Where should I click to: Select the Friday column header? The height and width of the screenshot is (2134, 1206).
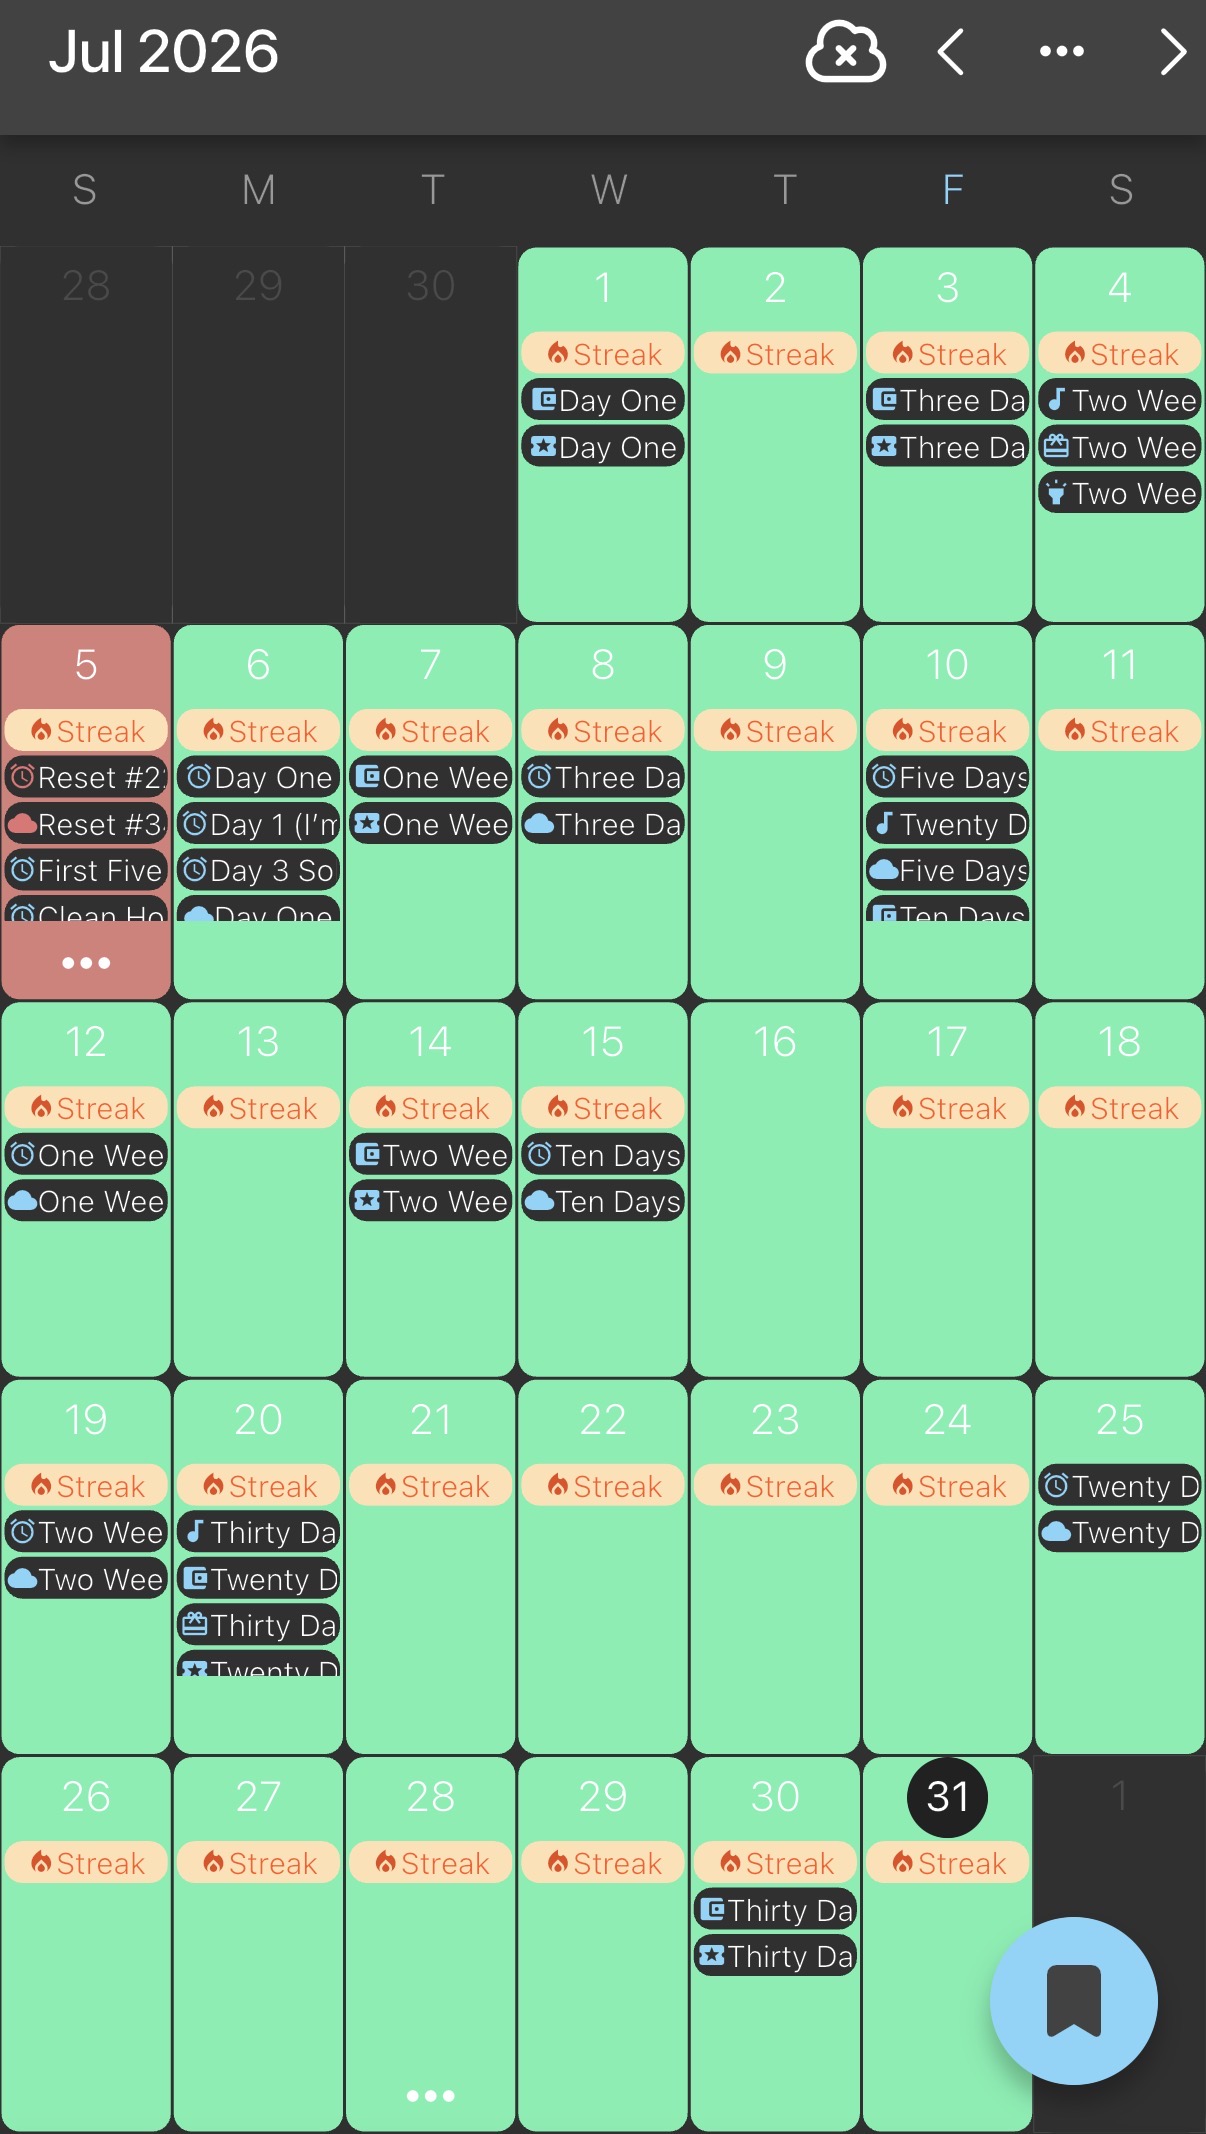coord(952,189)
